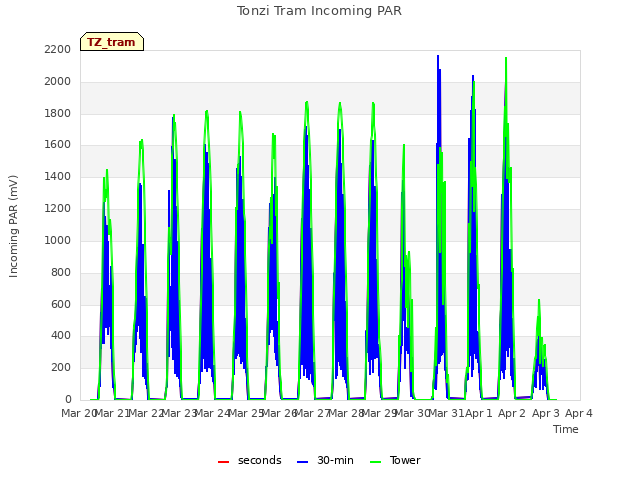Screen dimensions: 640x480
Task: Click the Mar 31 x-axis label
Action: pos(447,413)
